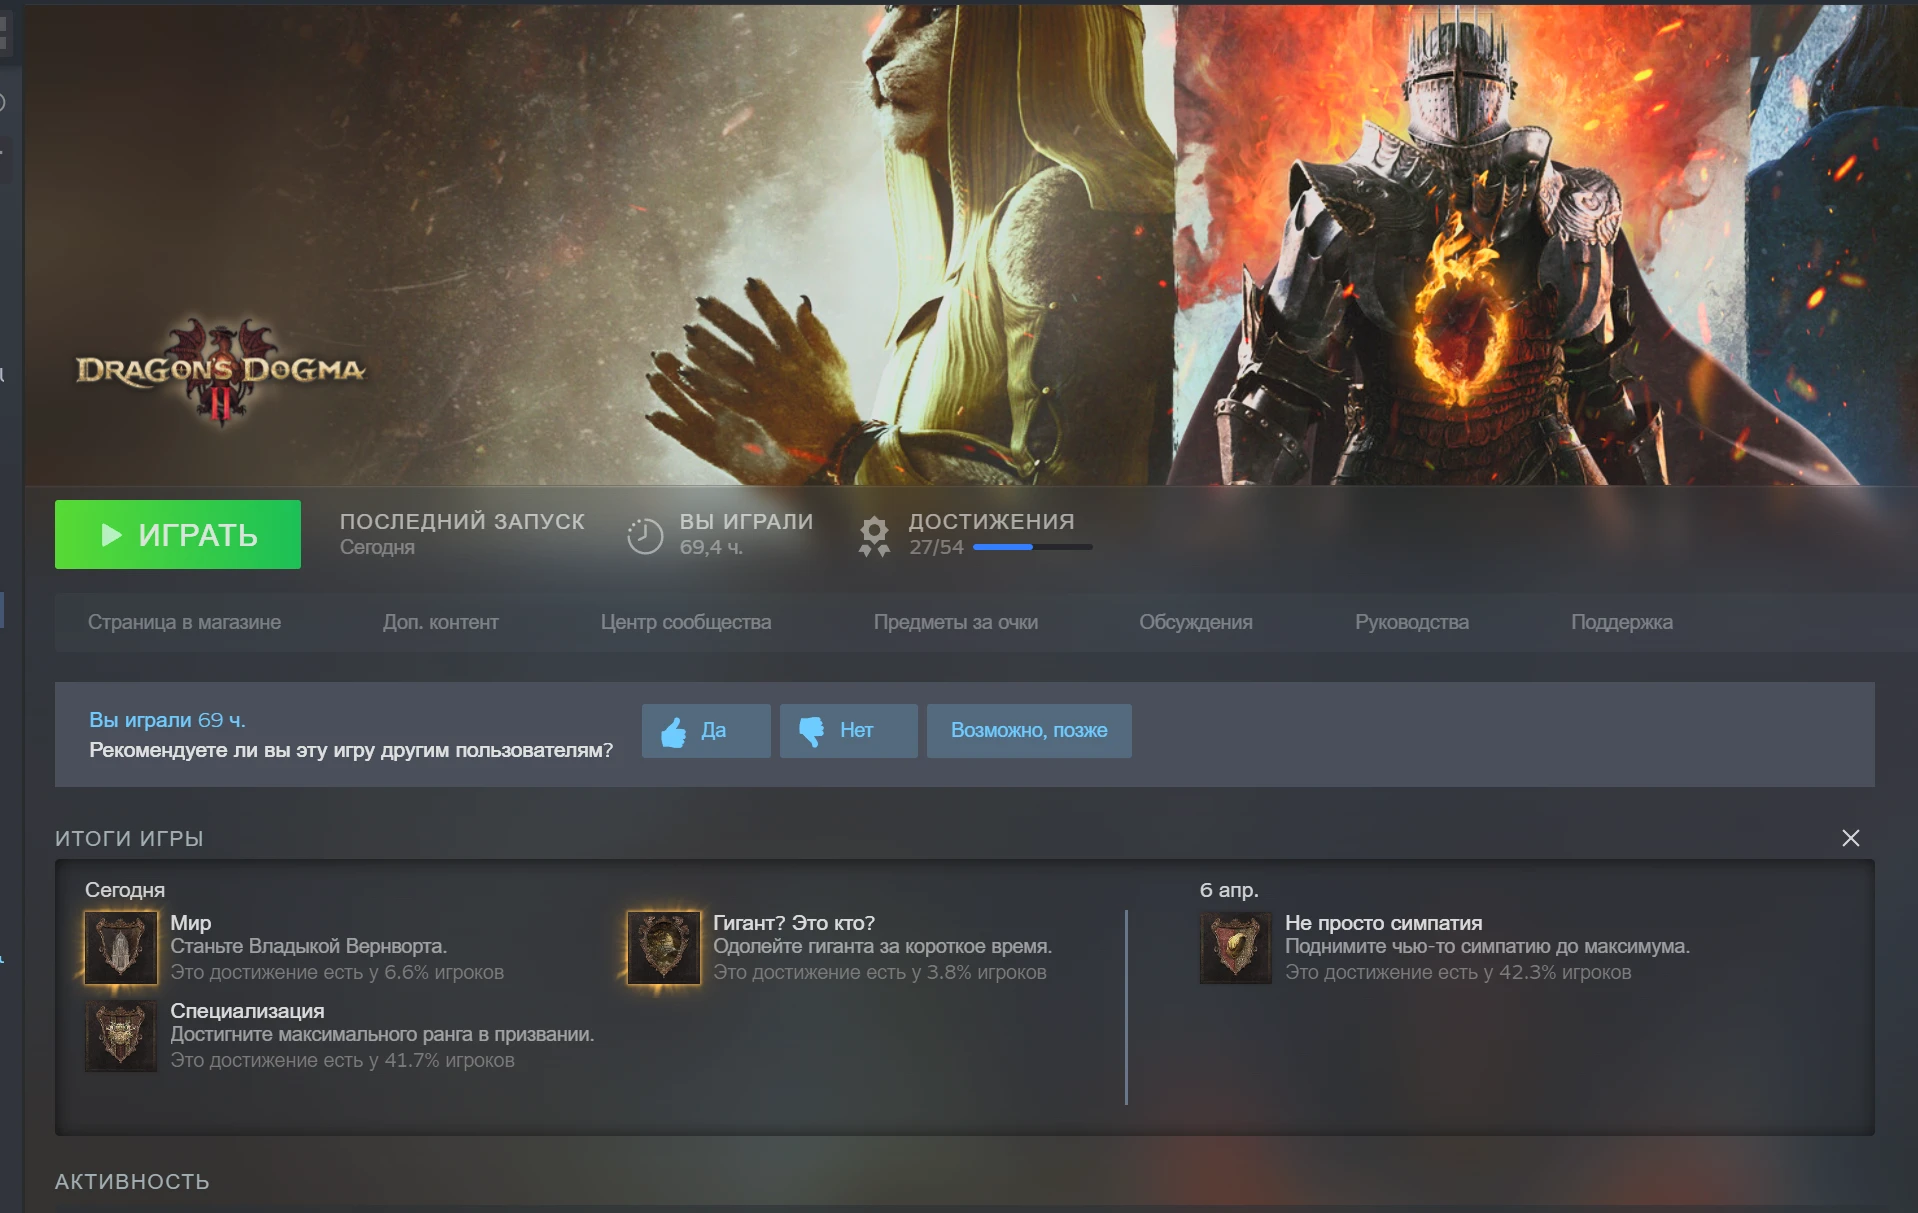The height and width of the screenshot is (1213, 1918).
Task: Close the ИТОГИ ИГРЫ section
Action: (1851, 838)
